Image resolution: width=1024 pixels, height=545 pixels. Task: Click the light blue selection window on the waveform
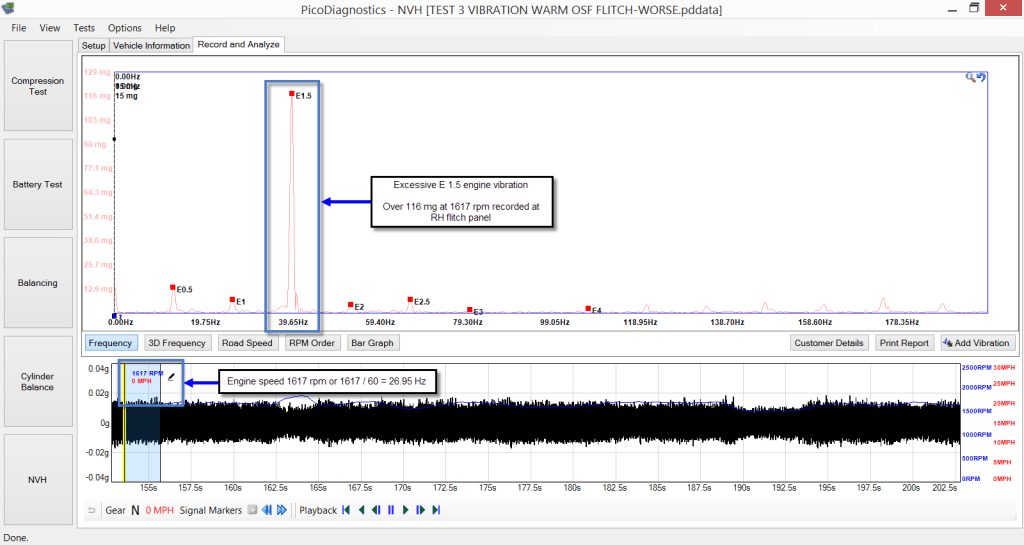pos(142,422)
